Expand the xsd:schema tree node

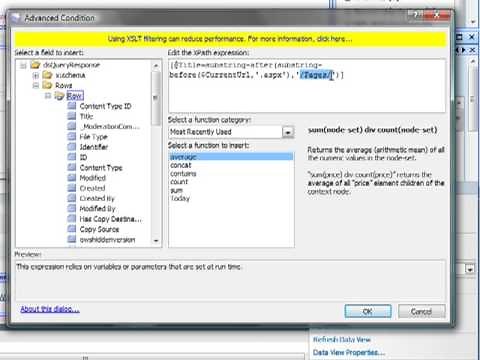click(36, 75)
